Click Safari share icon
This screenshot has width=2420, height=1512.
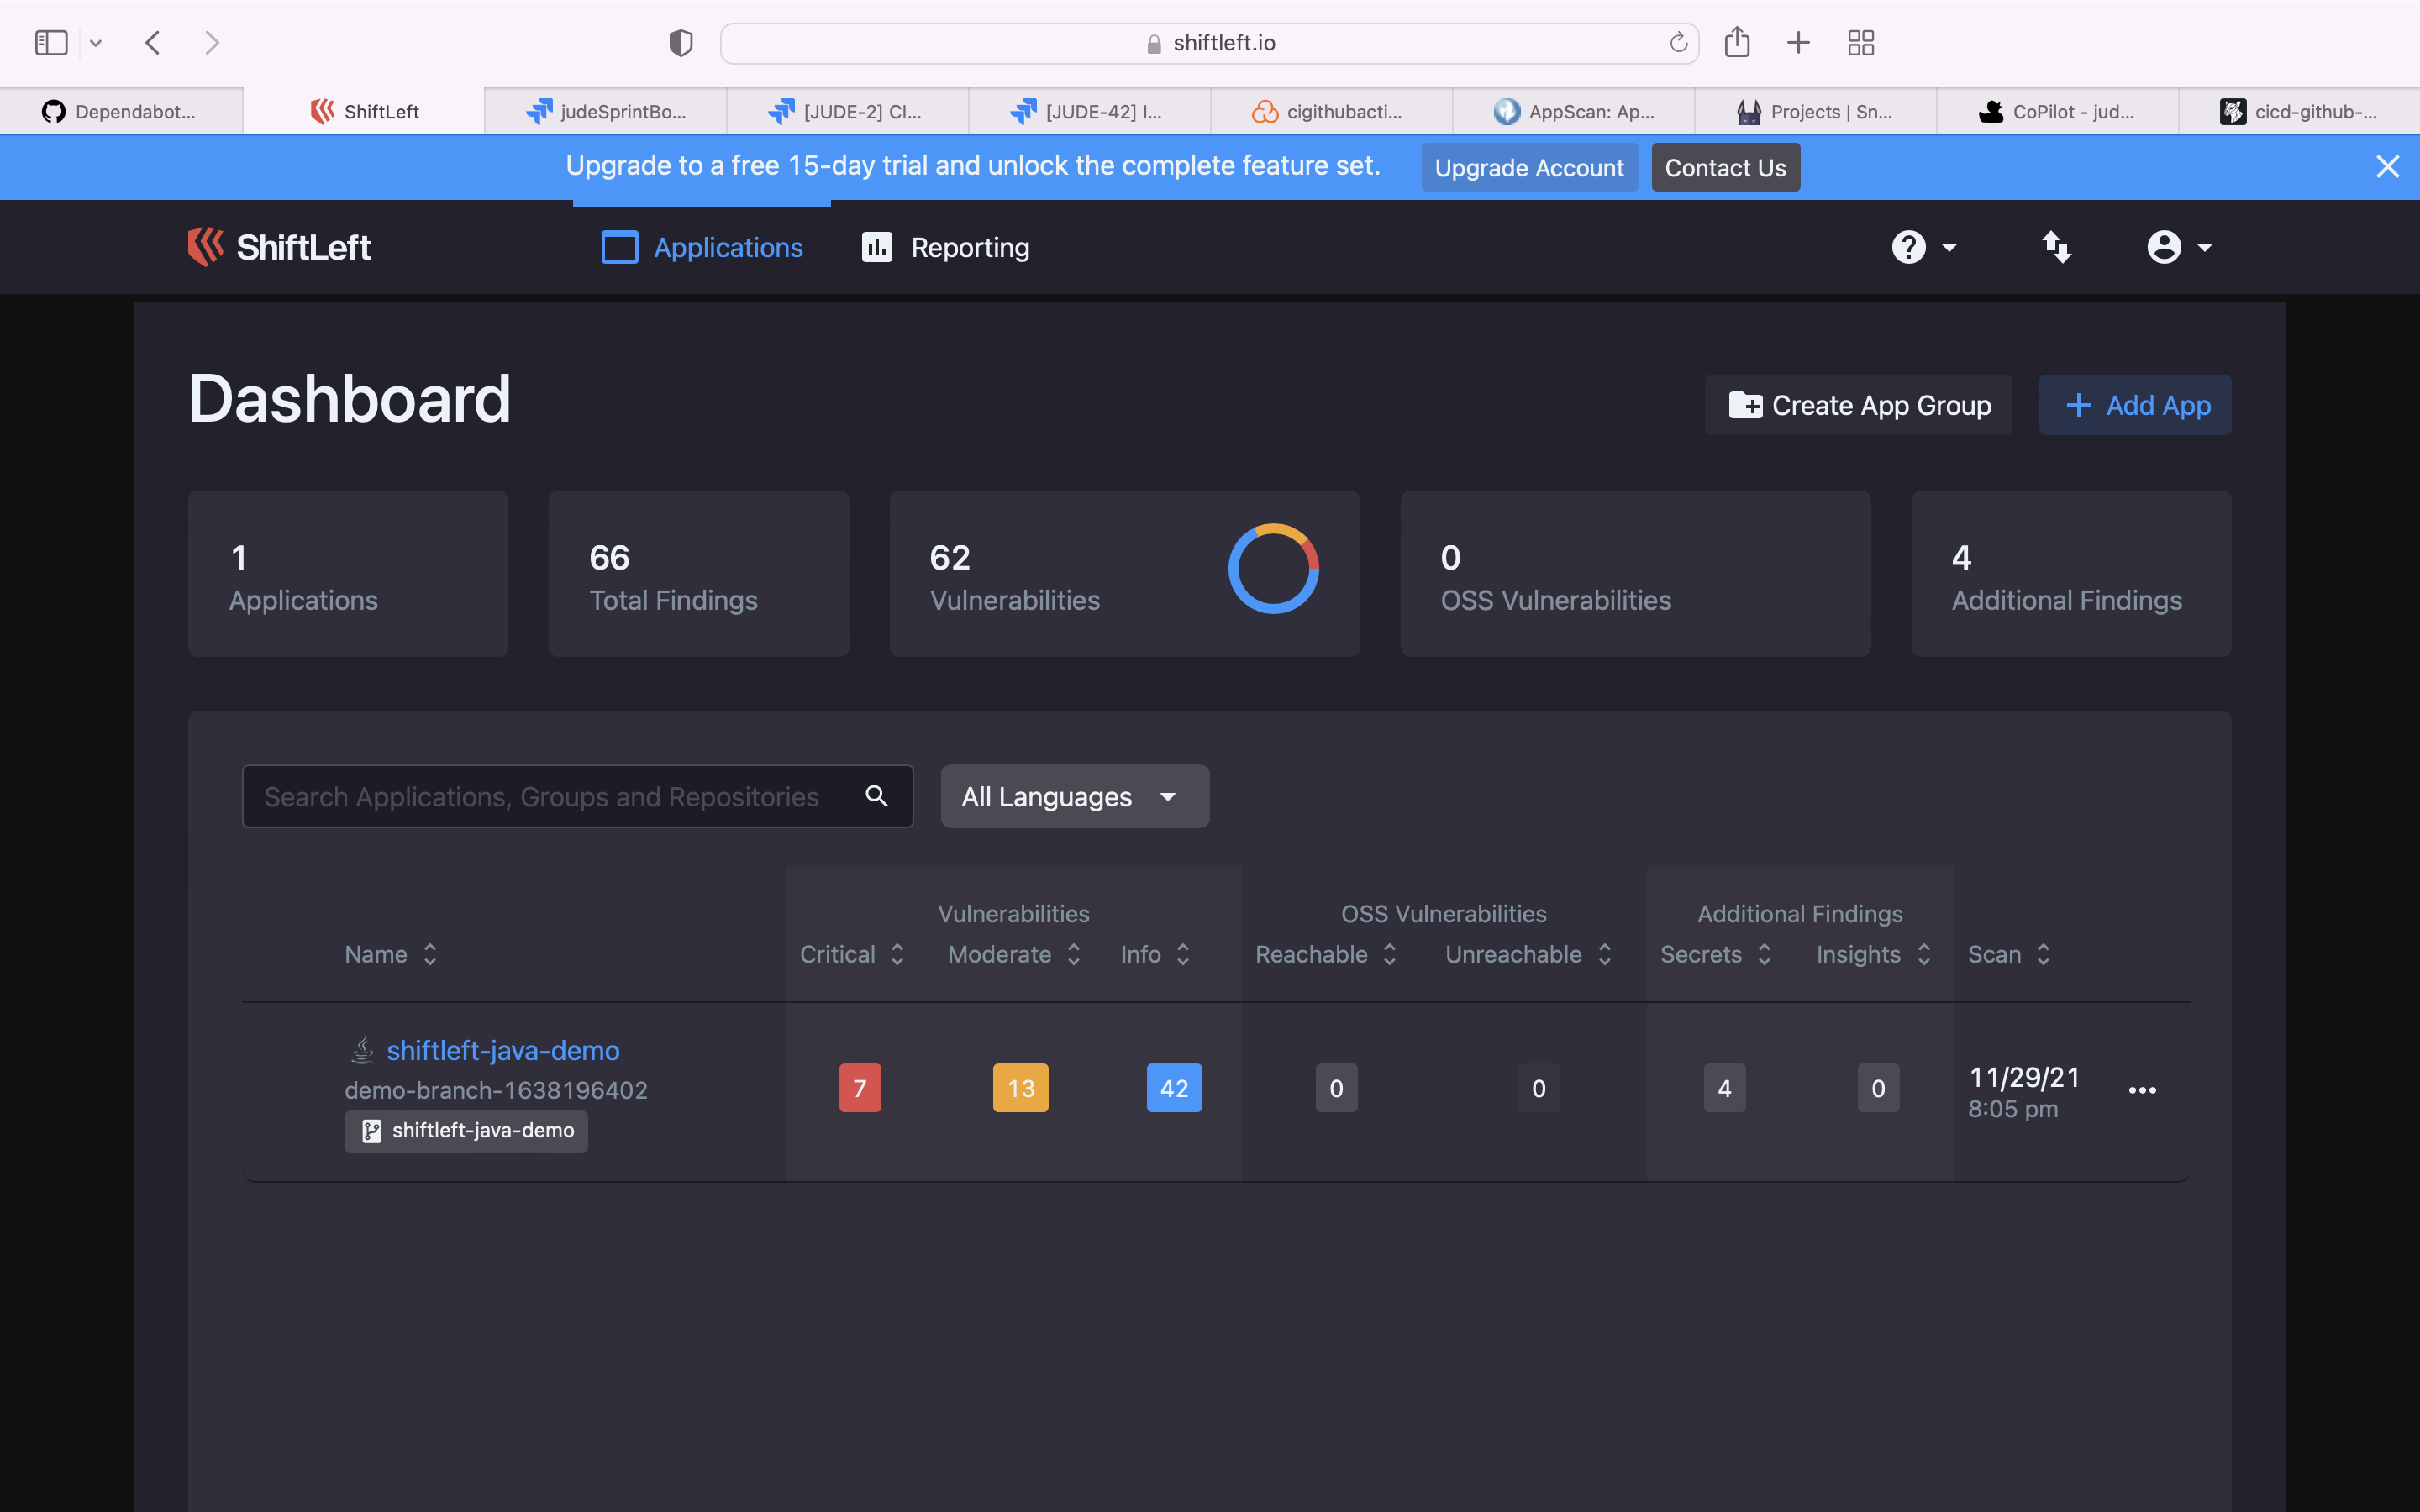click(1737, 43)
